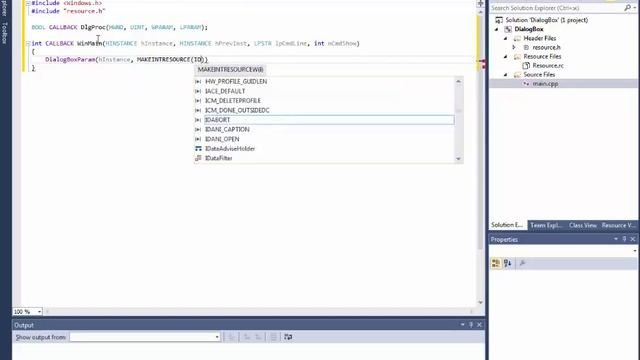
Task: Switch to Team Explorer tab
Action: (546, 225)
